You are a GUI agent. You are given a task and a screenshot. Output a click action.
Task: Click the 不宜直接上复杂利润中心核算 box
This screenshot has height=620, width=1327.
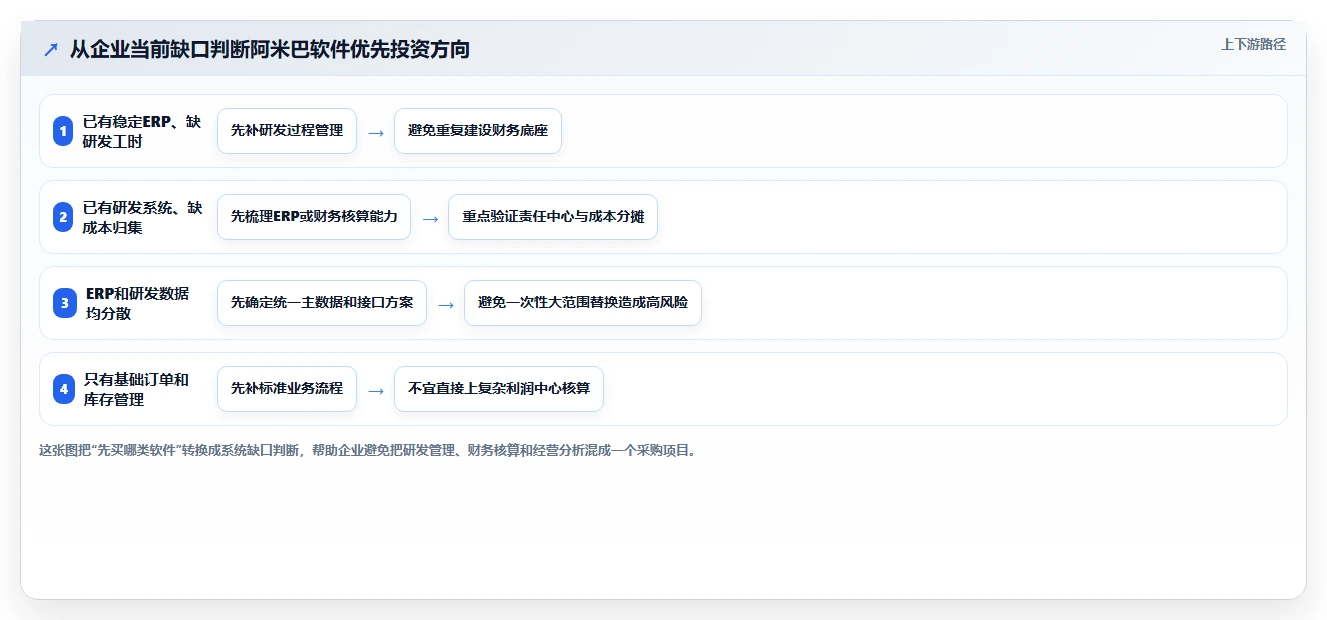click(x=499, y=389)
